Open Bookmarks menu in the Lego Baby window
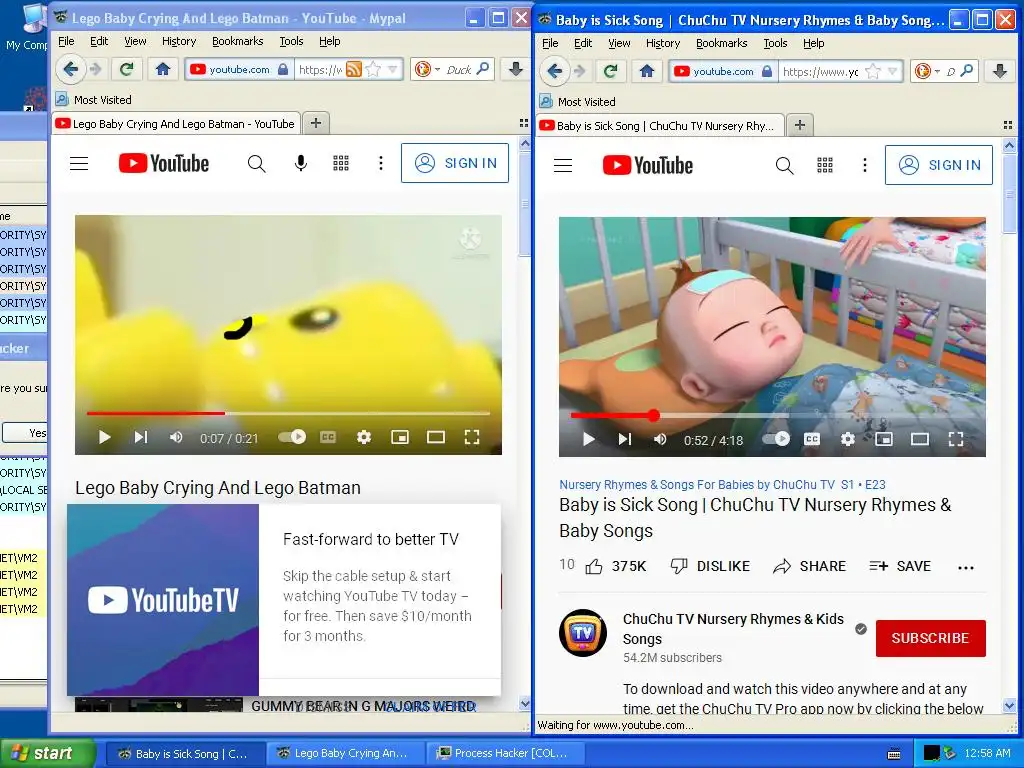This screenshot has width=1024, height=768. [x=237, y=41]
